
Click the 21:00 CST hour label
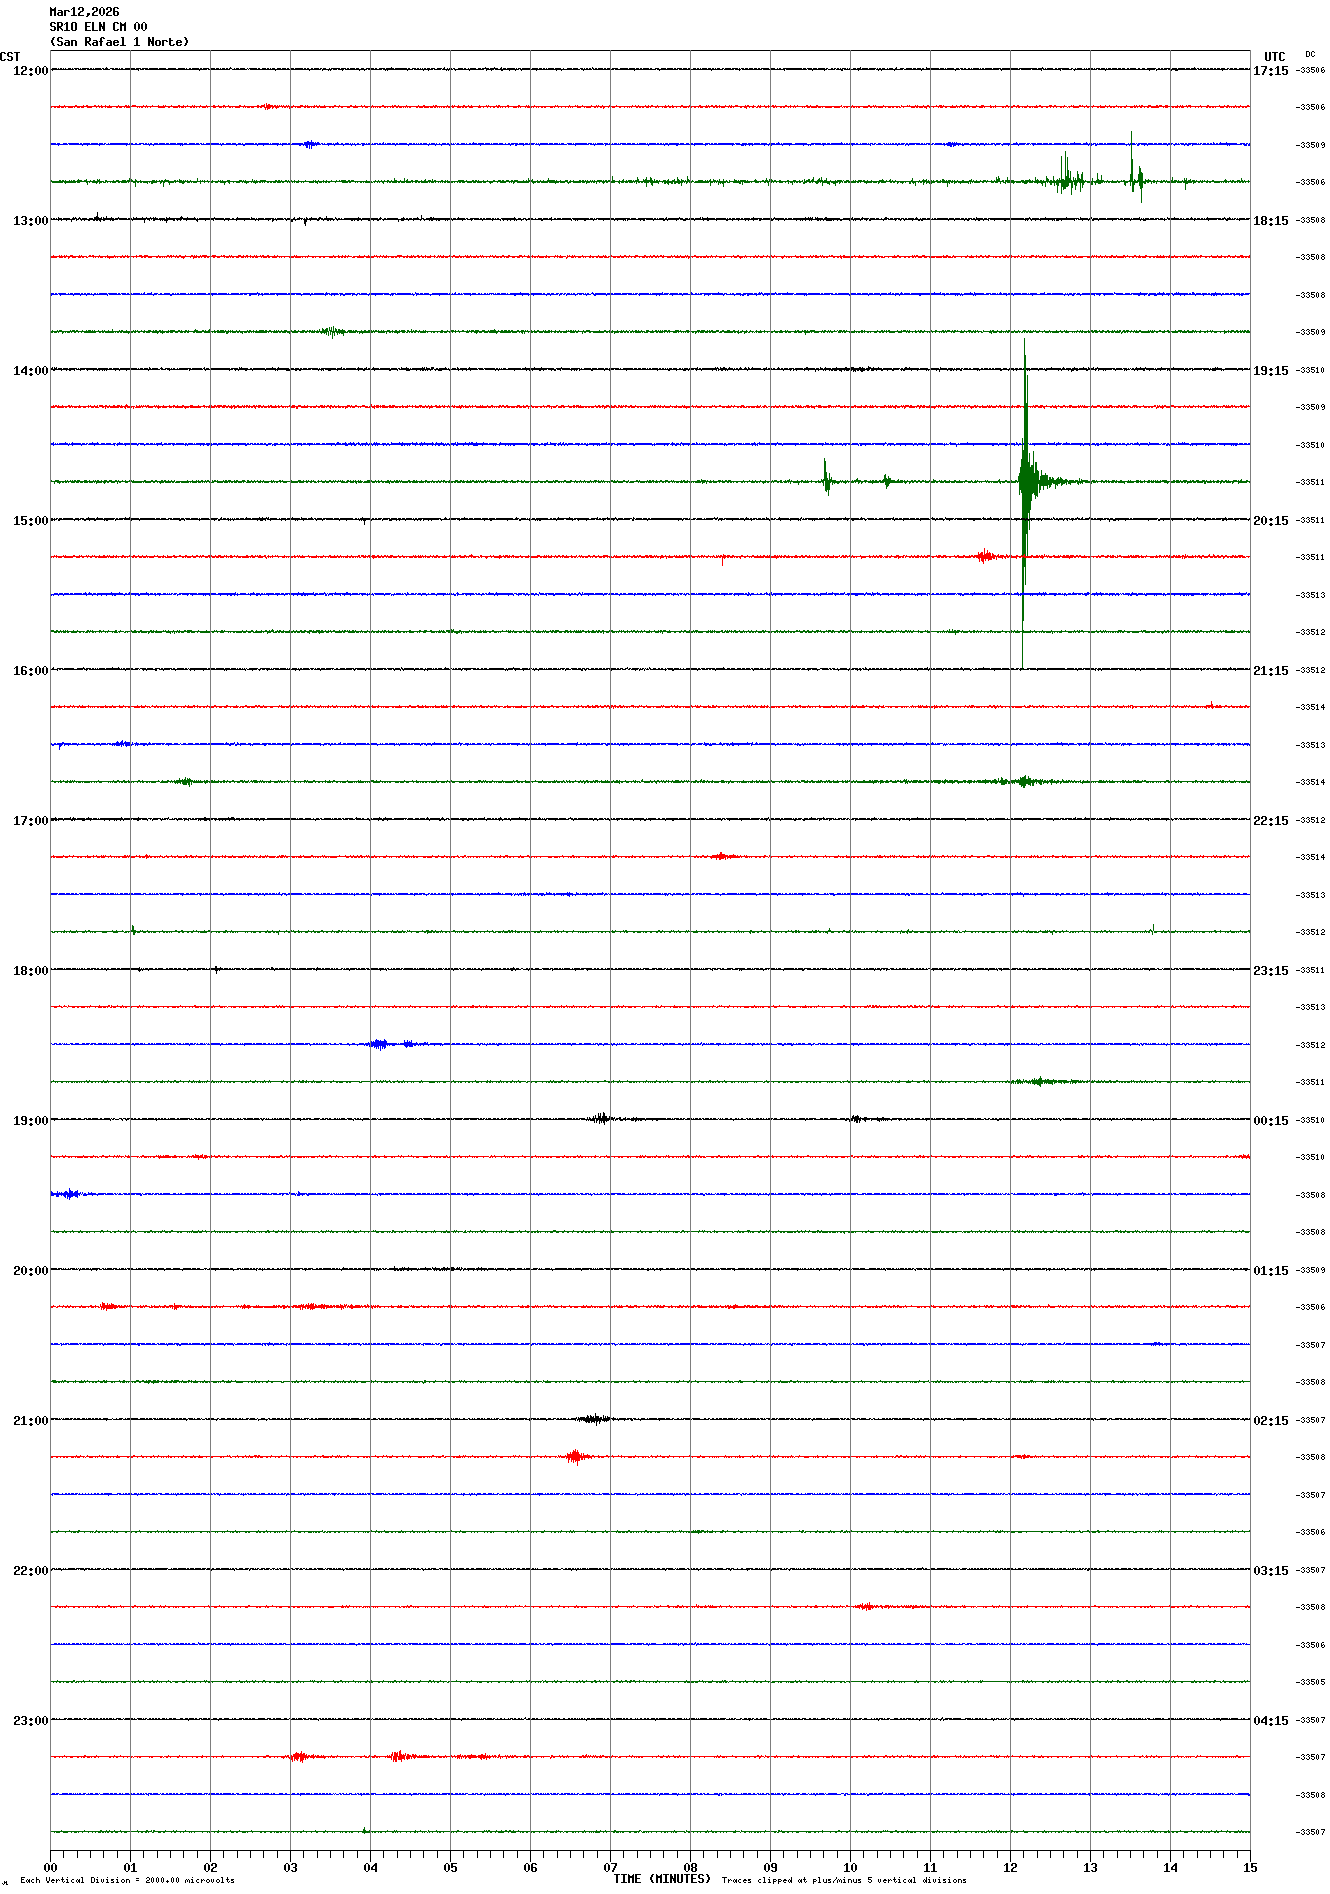30,1421
